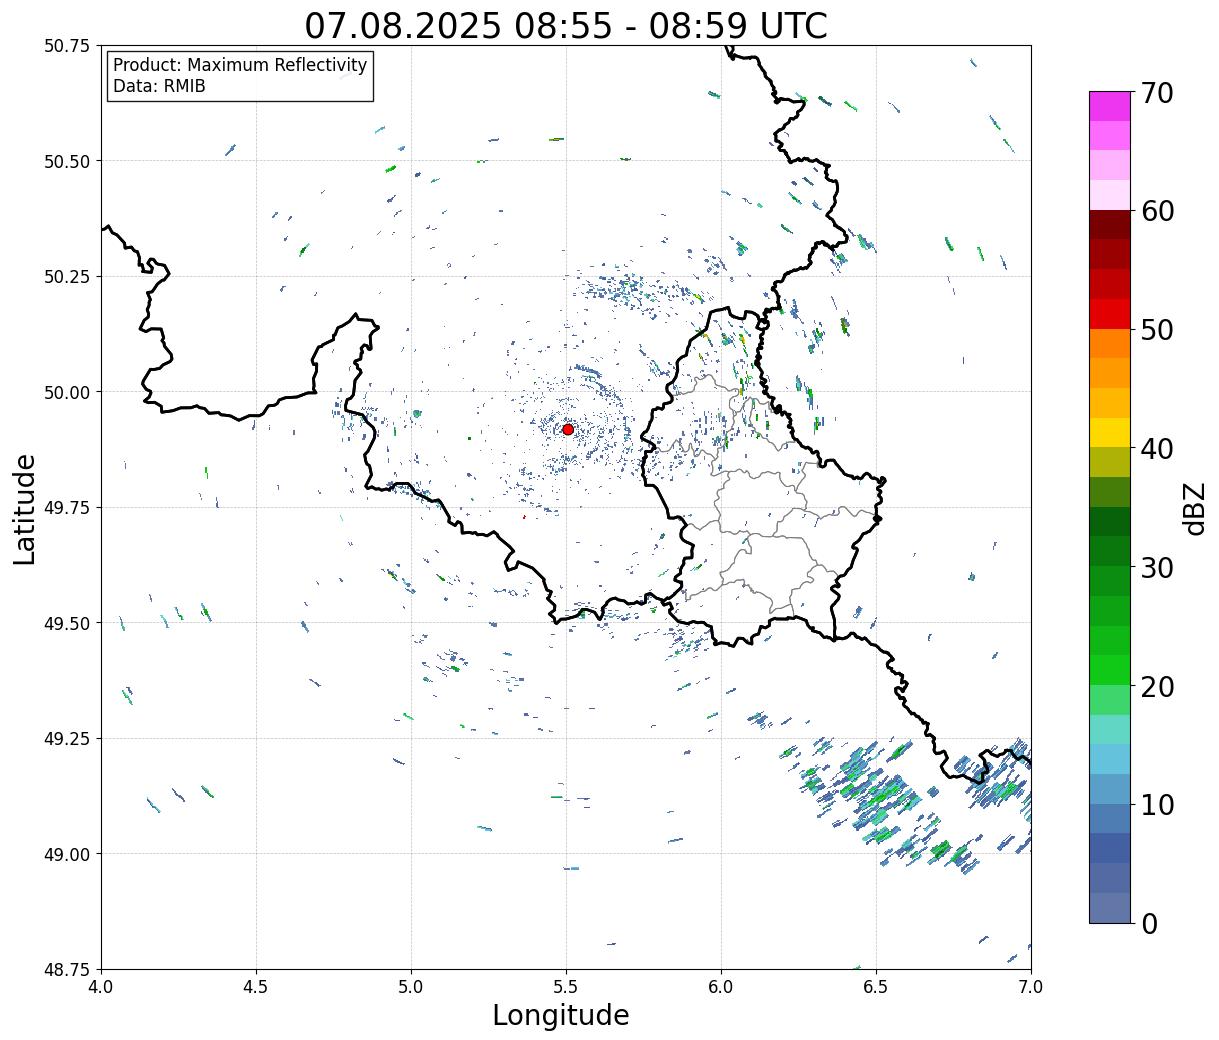Screen dimensions: 1219x1040
Task: Click the 49.00 latitude tick label
Action: point(67,854)
